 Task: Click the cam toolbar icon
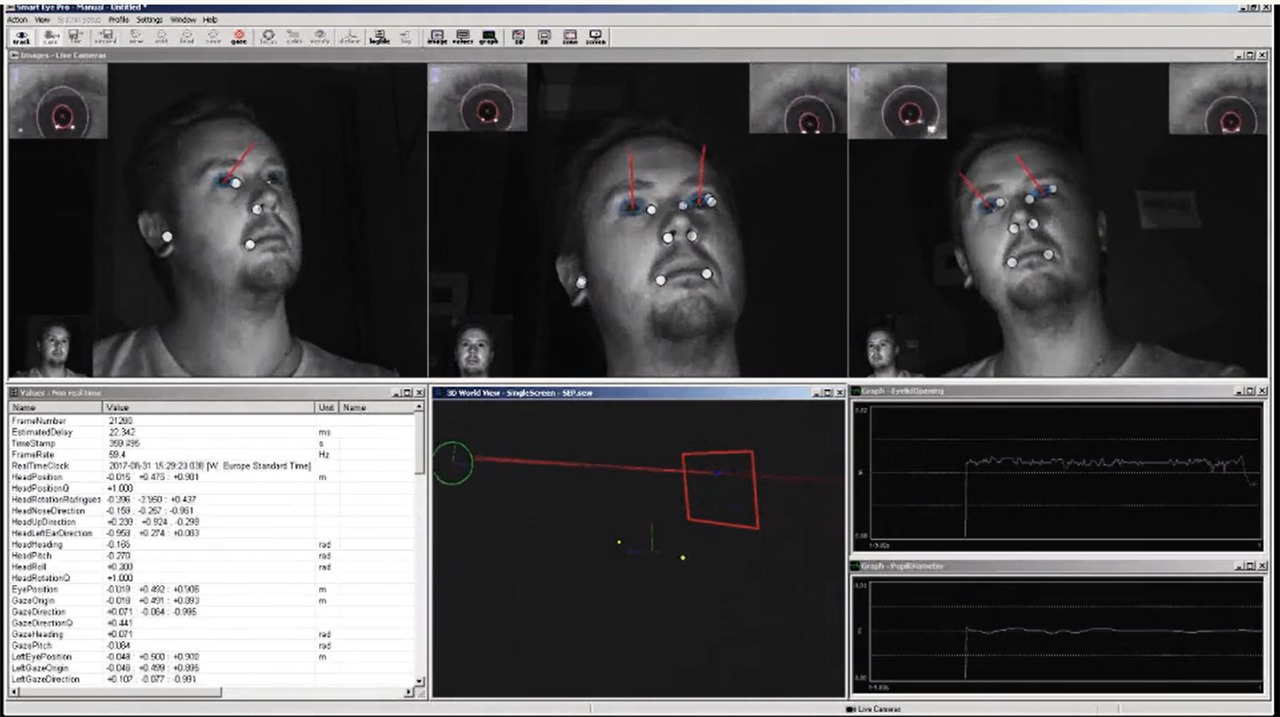pos(49,37)
